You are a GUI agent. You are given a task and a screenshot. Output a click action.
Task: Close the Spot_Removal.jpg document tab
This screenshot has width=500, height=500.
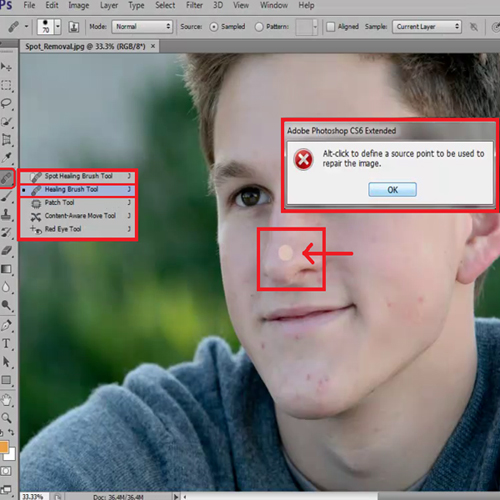tap(153, 46)
